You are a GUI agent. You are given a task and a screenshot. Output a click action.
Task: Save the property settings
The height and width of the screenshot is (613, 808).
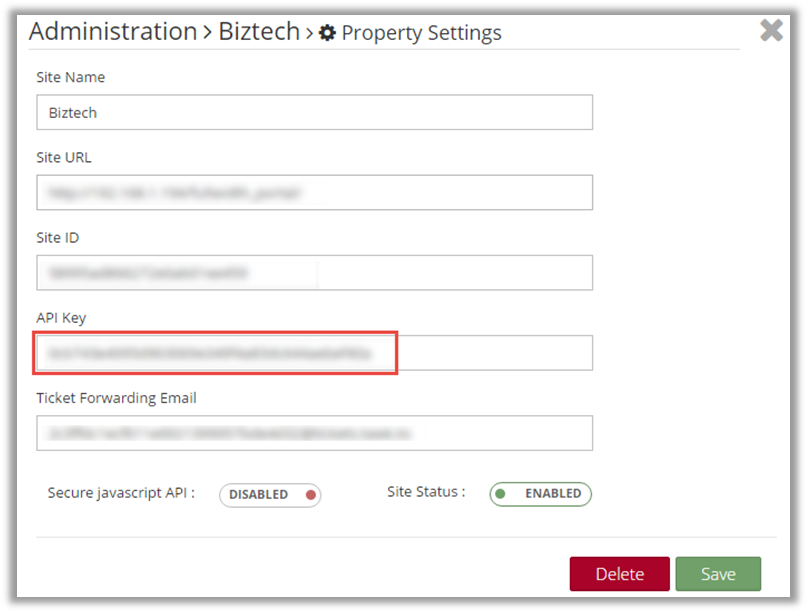pos(718,574)
